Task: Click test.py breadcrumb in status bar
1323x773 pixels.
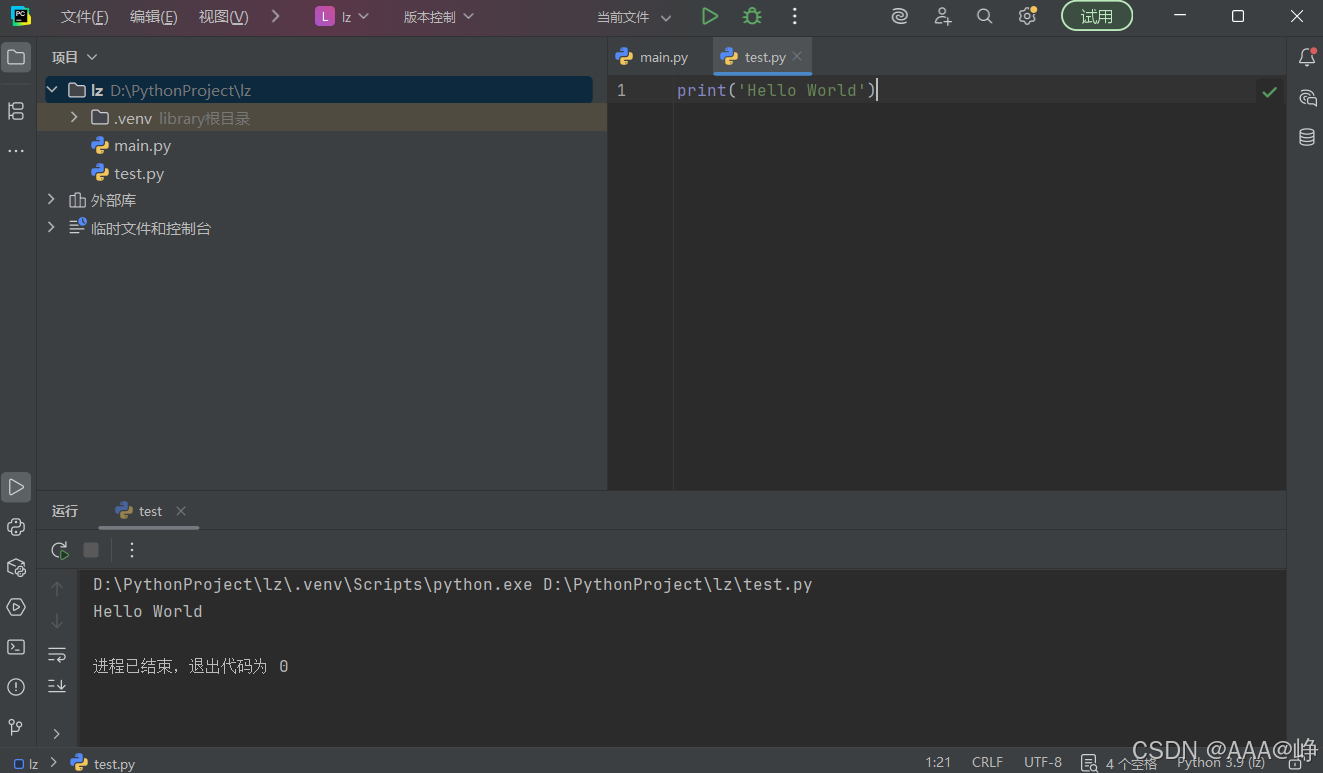Action: click(x=104, y=763)
